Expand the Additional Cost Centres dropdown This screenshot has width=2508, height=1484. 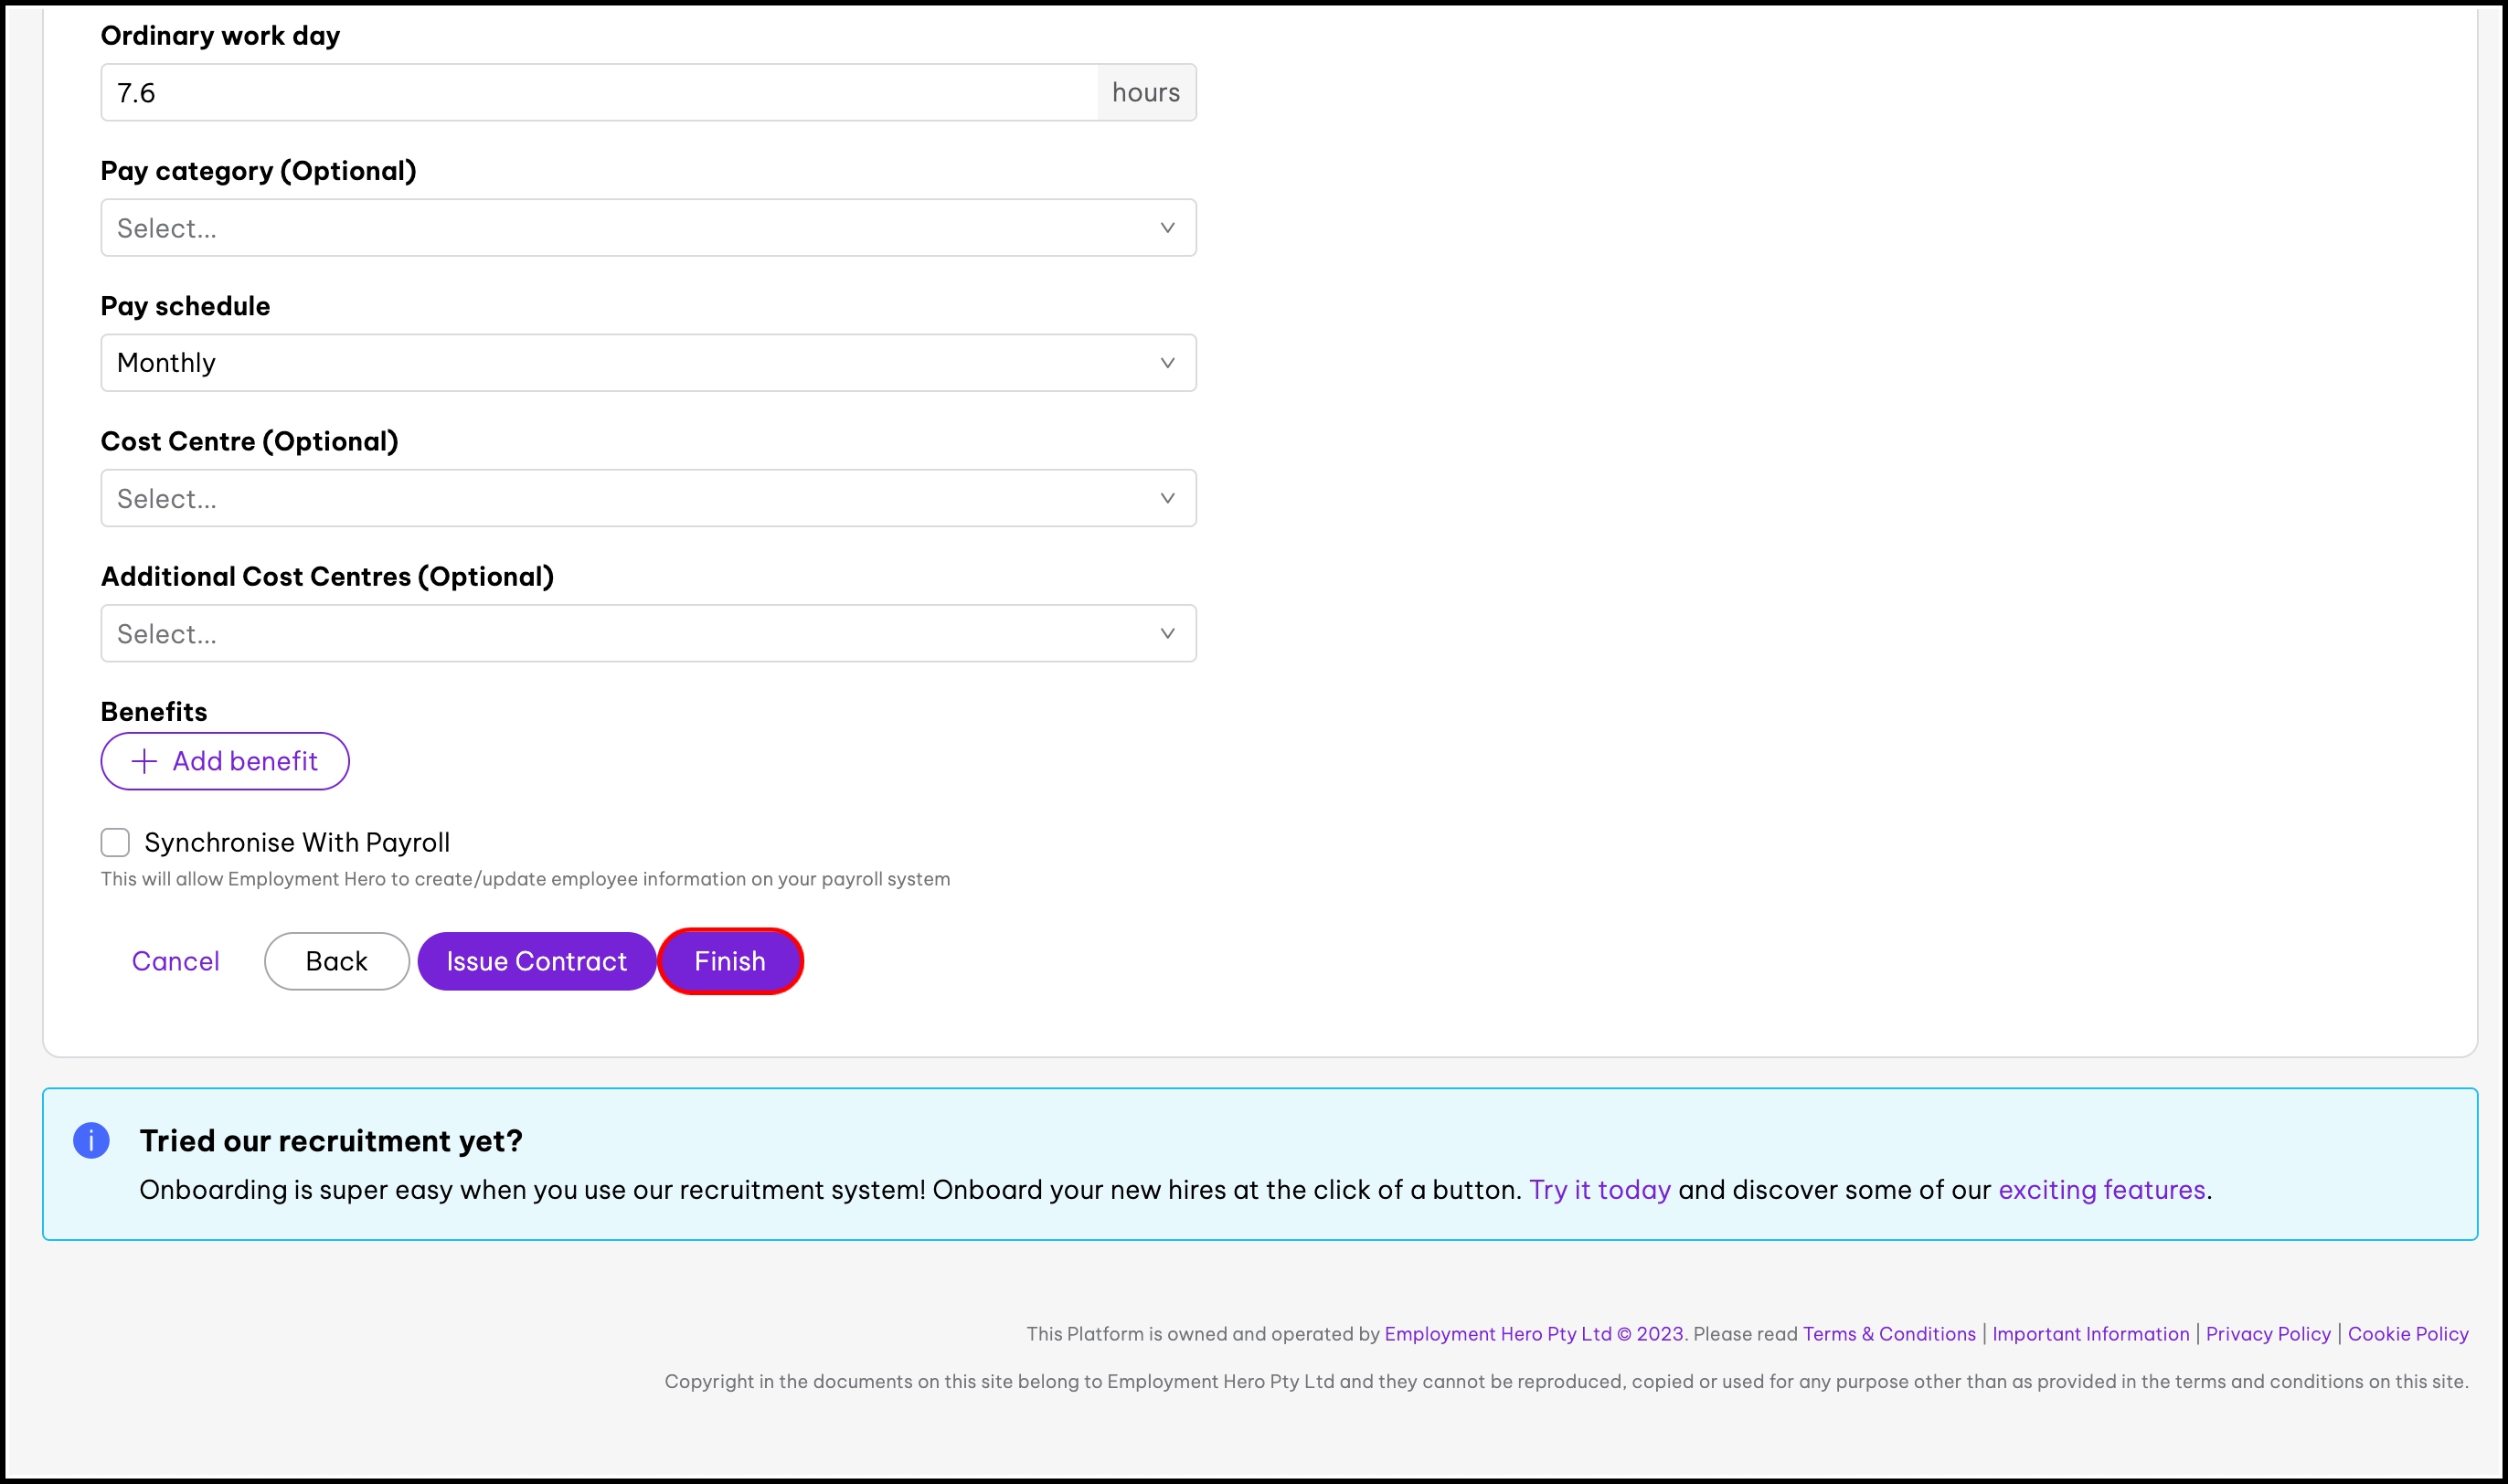[x=648, y=633]
